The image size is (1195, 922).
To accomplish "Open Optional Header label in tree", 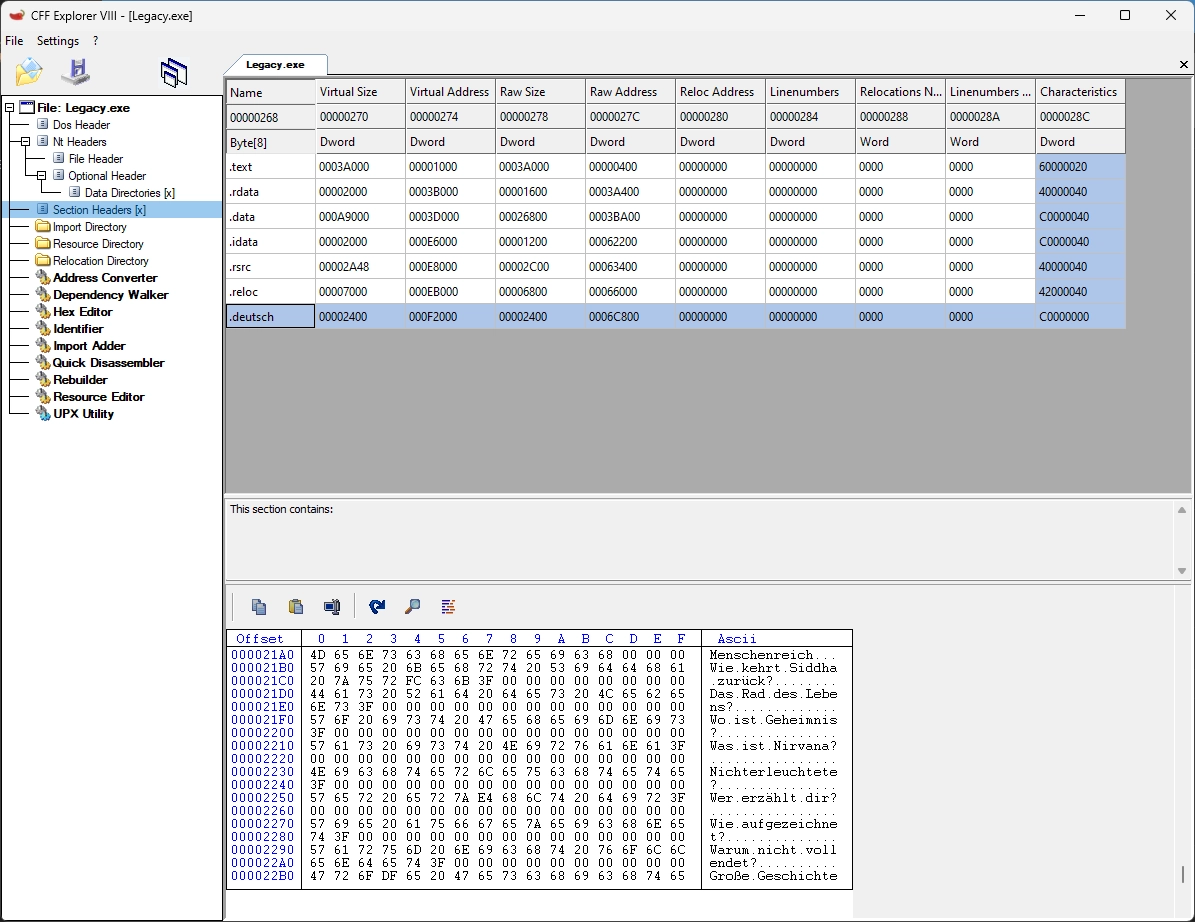I will [x=107, y=175].
